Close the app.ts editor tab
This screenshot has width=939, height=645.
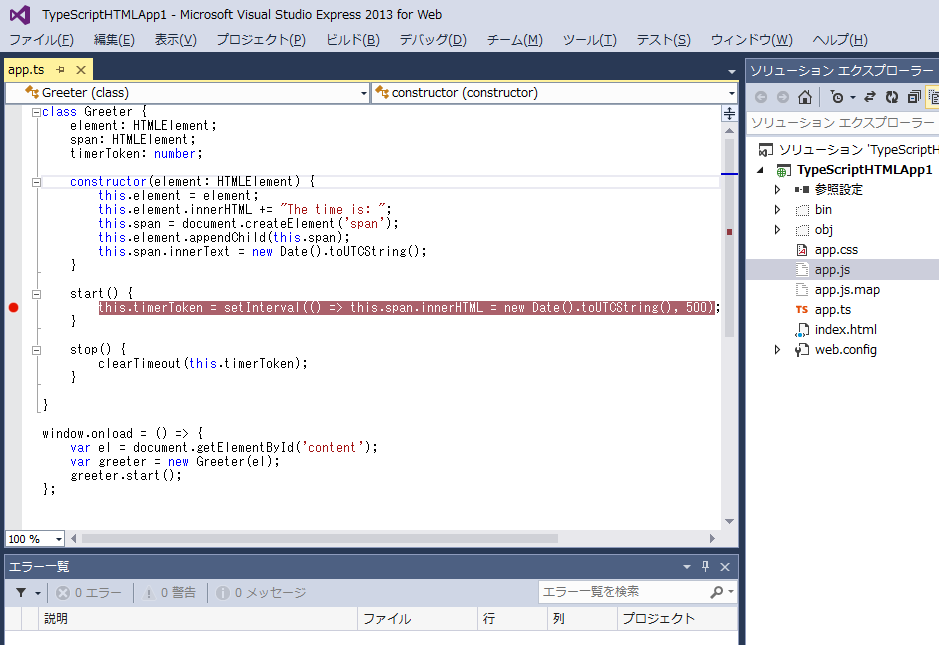tap(81, 70)
